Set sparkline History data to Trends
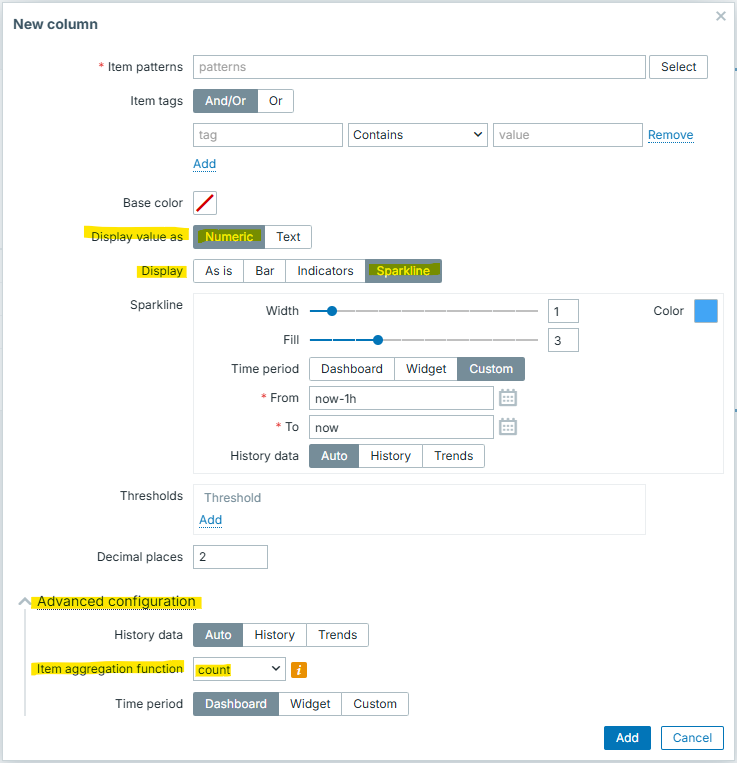This screenshot has height=763, width=737. click(x=453, y=456)
